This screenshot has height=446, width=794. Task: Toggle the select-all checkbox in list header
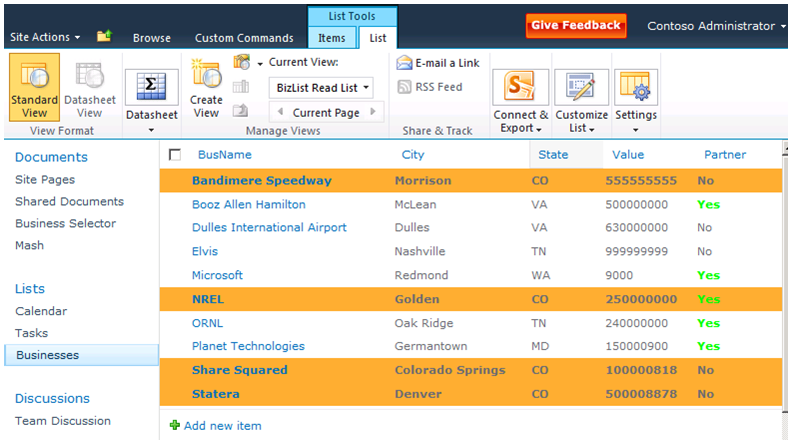(x=176, y=155)
